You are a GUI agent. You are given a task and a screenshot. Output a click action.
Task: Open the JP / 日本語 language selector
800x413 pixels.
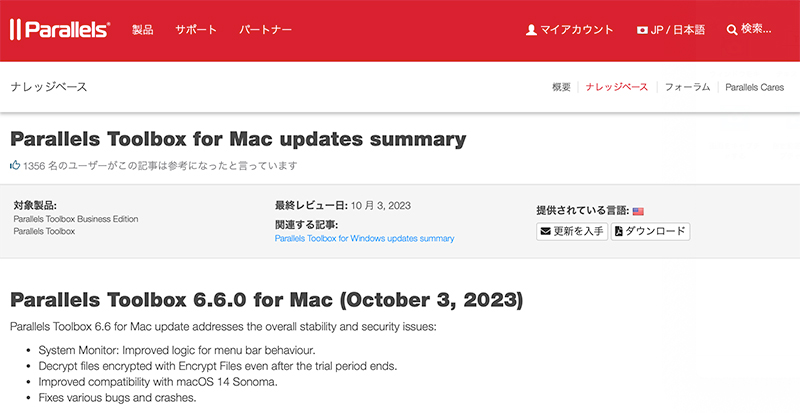pos(671,30)
